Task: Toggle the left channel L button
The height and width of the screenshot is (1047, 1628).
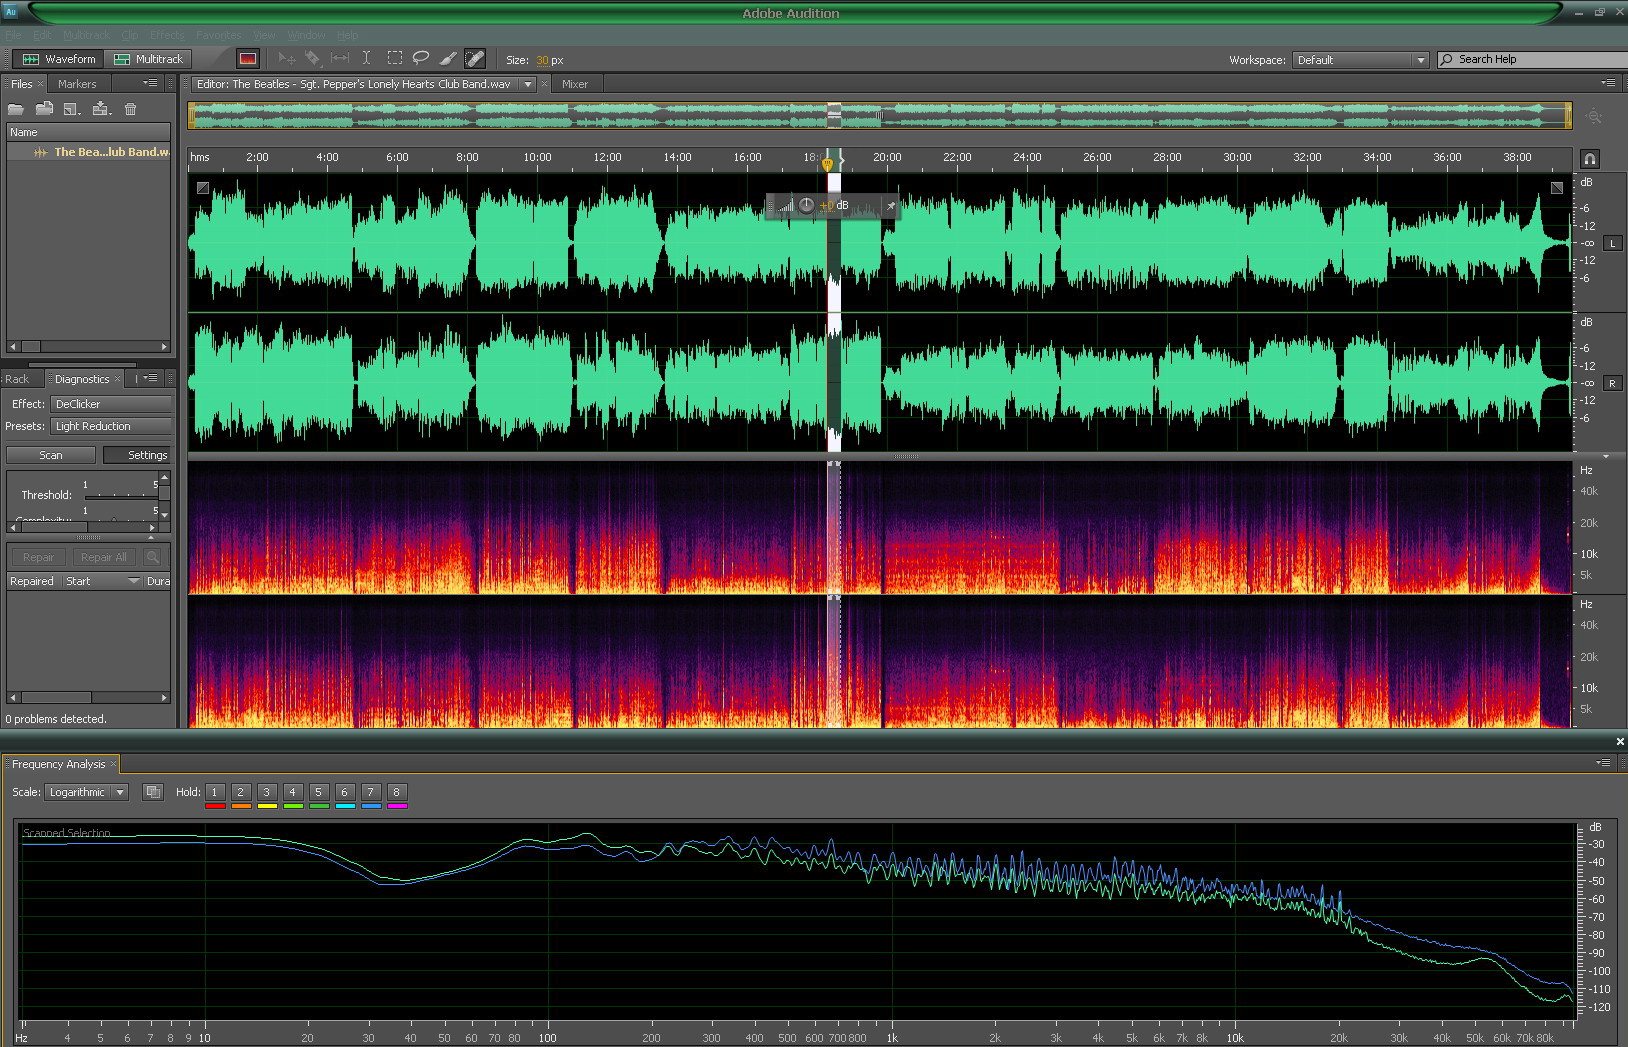Action: [1612, 243]
